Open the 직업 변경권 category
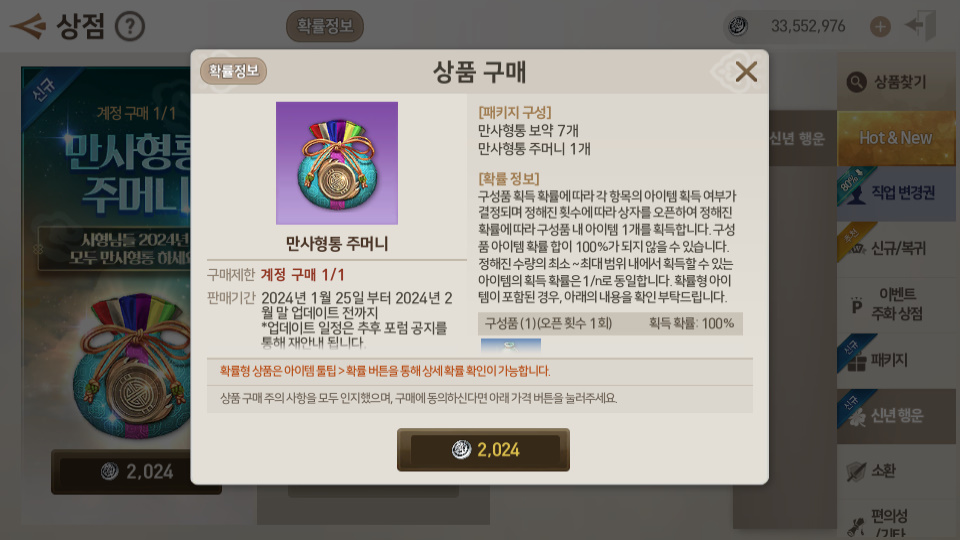960x540 pixels. coord(896,193)
